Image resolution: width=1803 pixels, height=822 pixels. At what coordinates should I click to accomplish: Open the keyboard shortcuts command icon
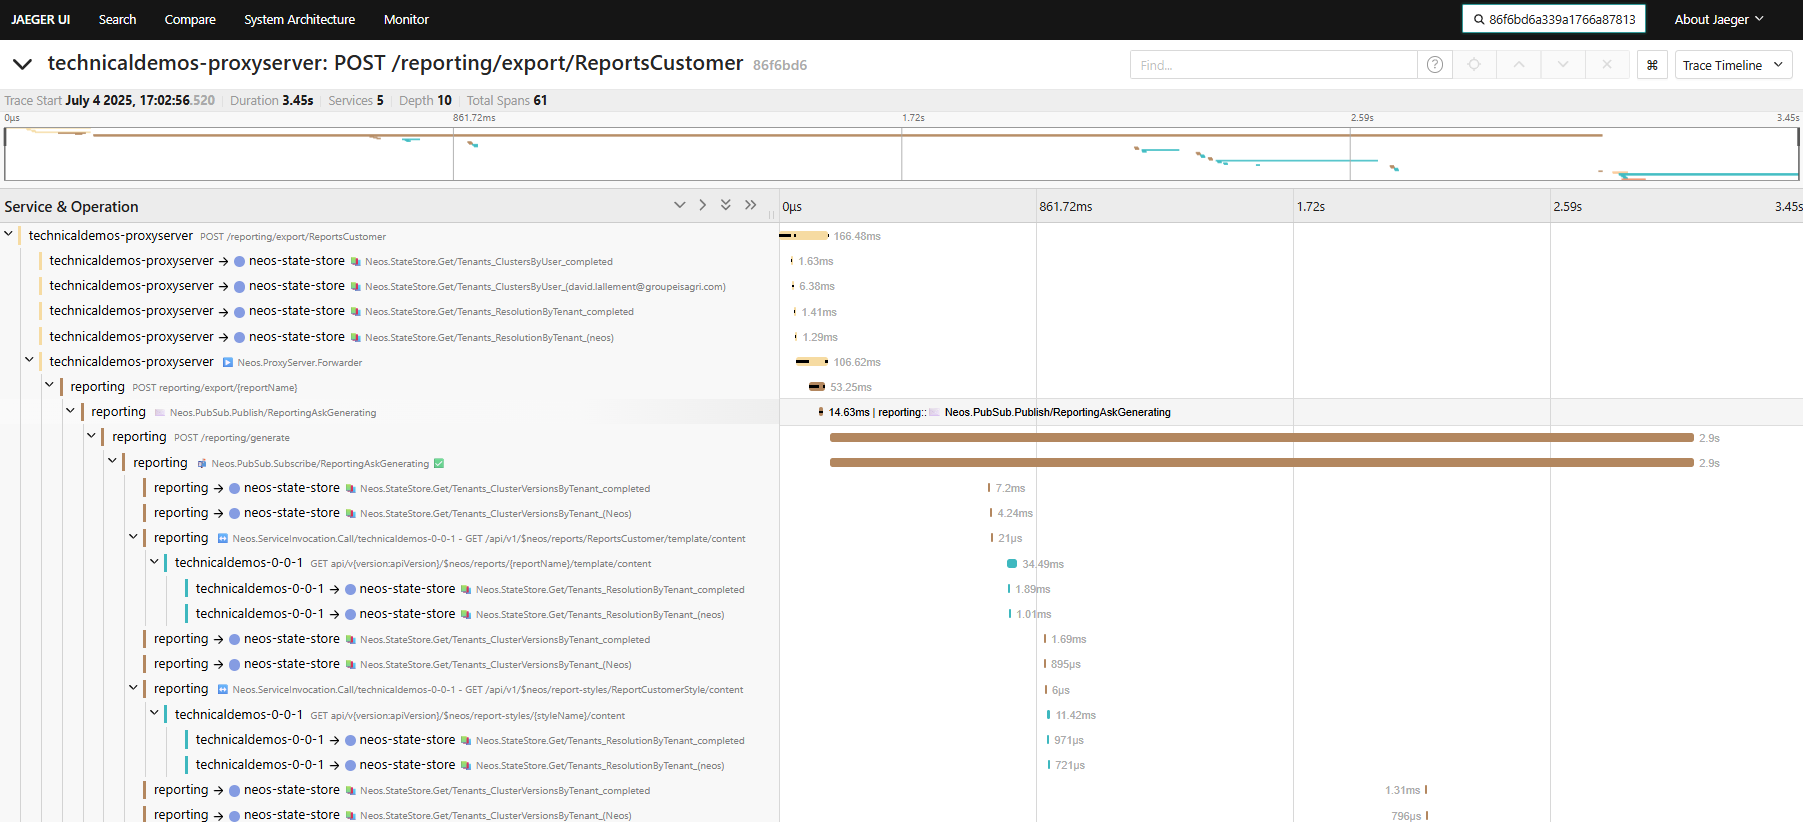click(x=1652, y=65)
